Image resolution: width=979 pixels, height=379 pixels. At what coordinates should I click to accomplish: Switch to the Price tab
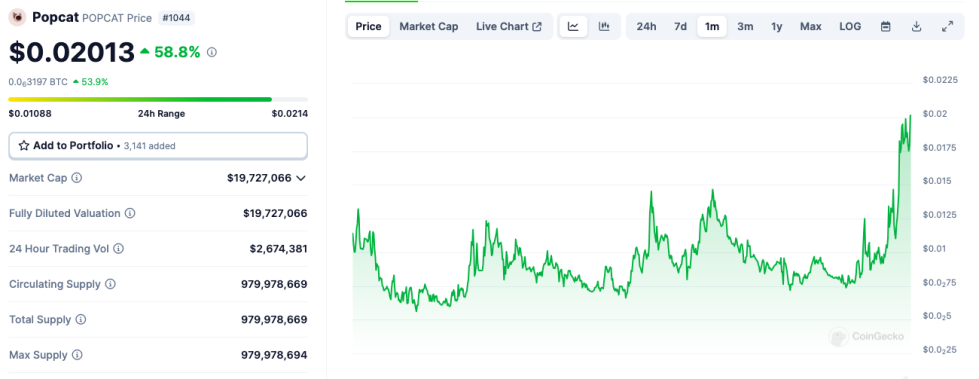click(368, 26)
